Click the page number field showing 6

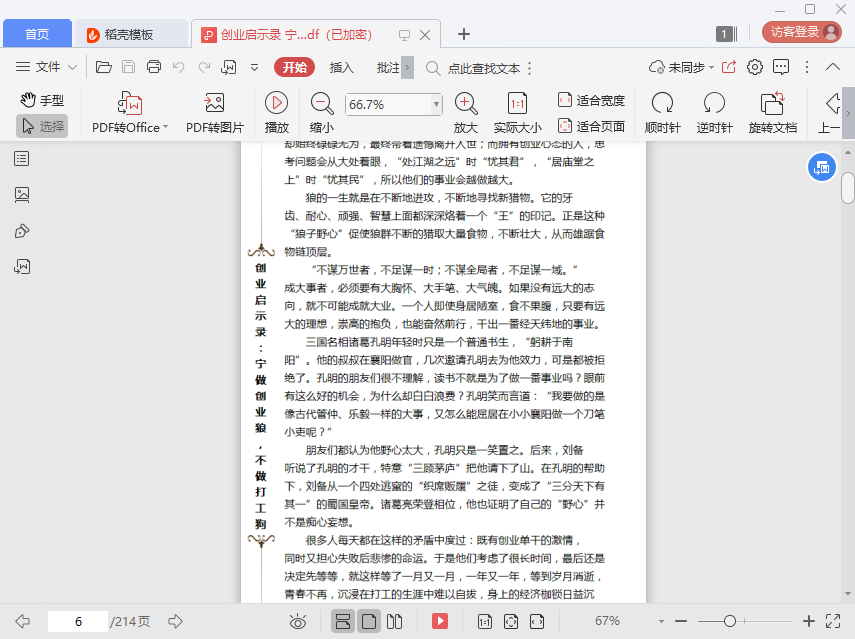click(x=78, y=622)
